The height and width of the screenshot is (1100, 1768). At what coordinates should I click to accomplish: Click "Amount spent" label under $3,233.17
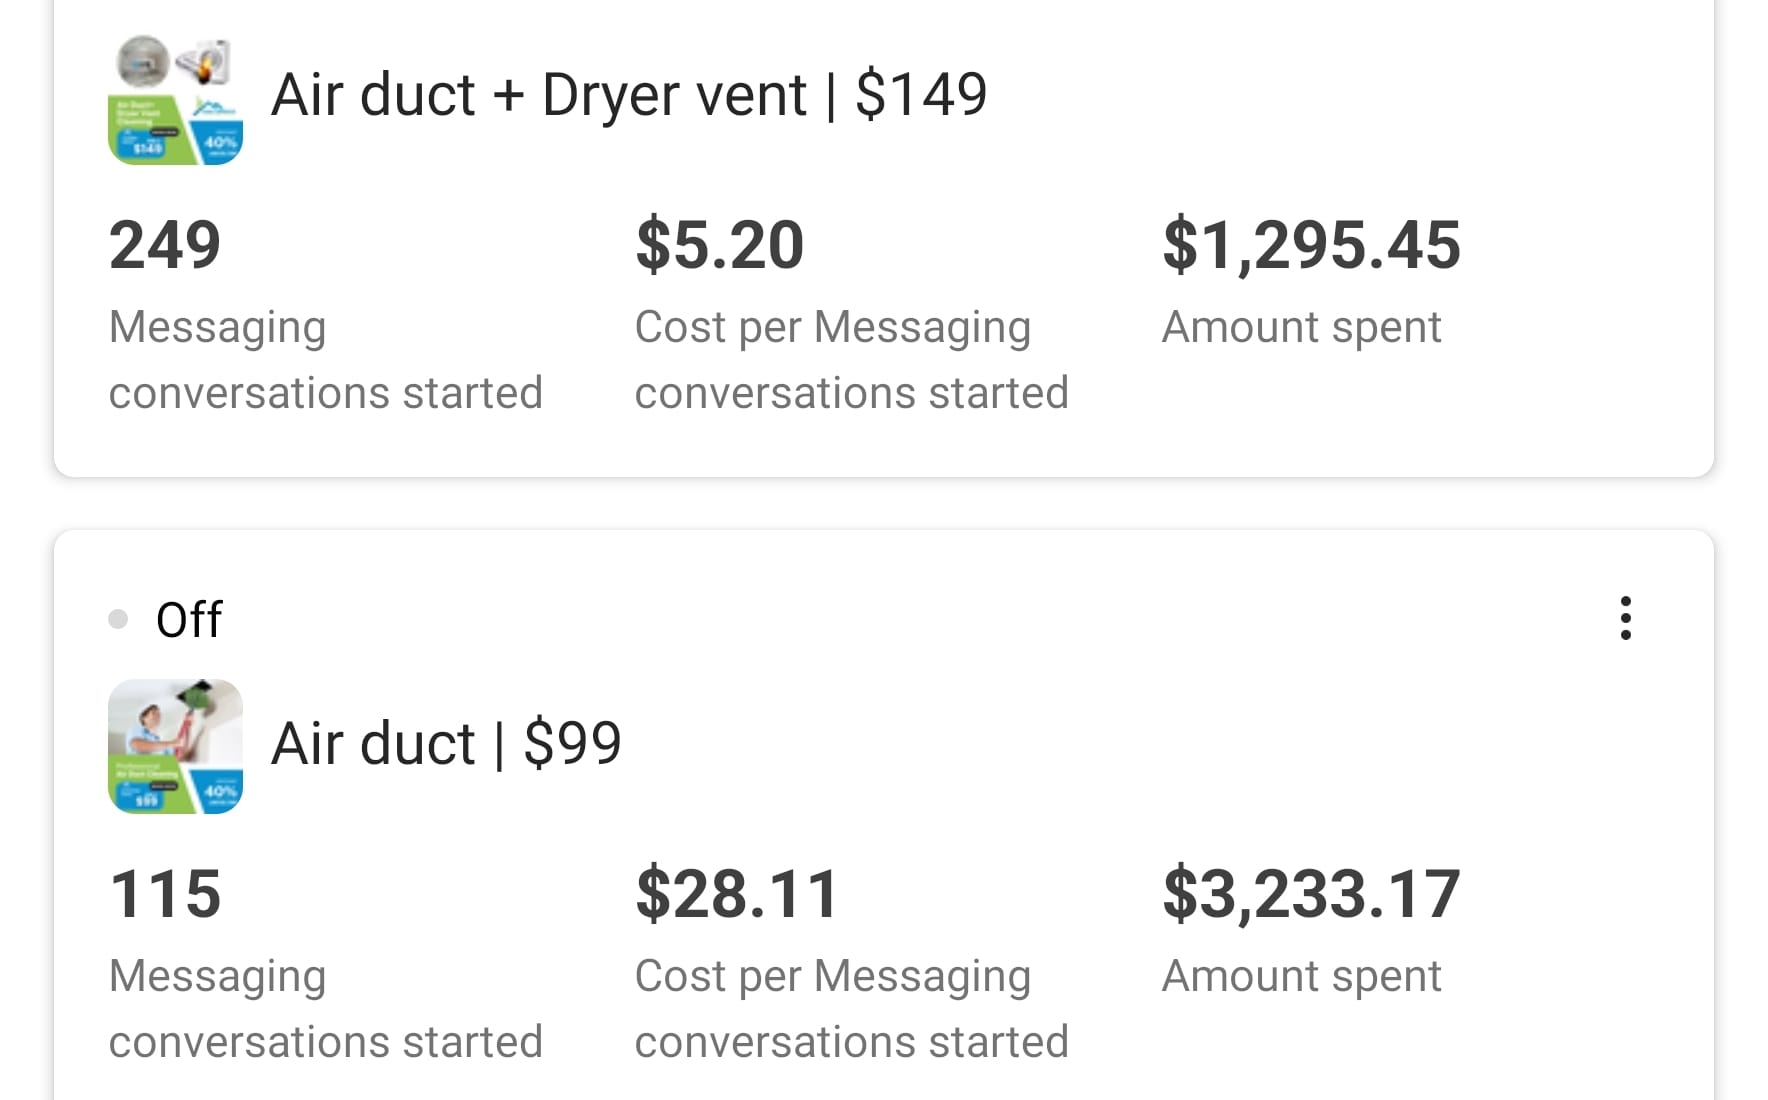[x=1301, y=976]
